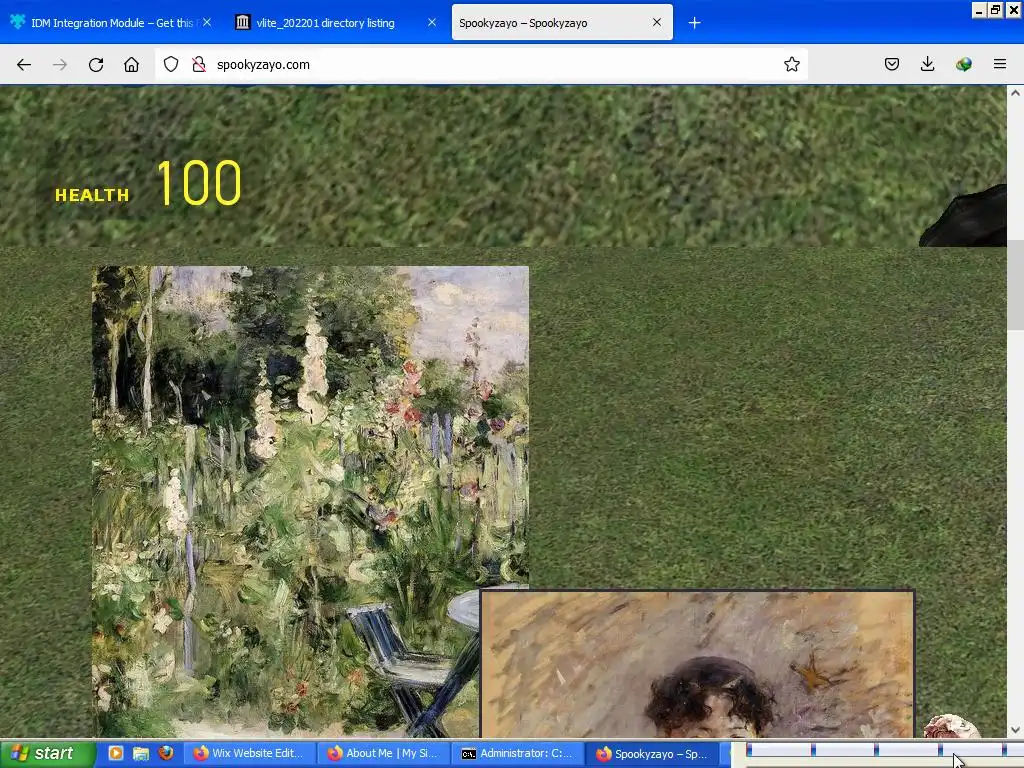The height and width of the screenshot is (768, 1024).
Task: Click the page scrollbar down arrow
Action: coord(1015,730)
